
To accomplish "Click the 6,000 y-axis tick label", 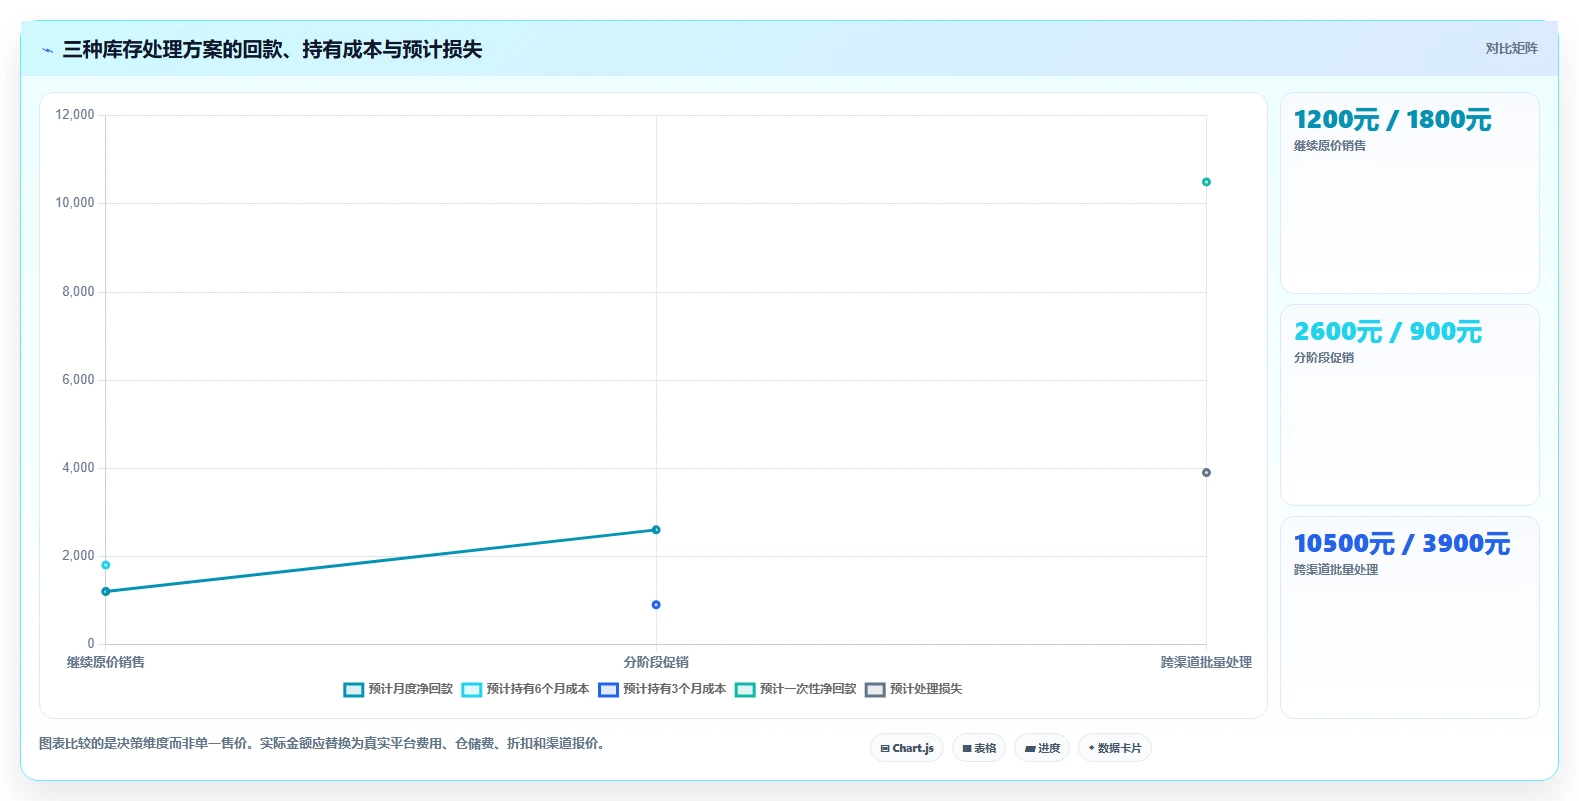I will 78,380.
